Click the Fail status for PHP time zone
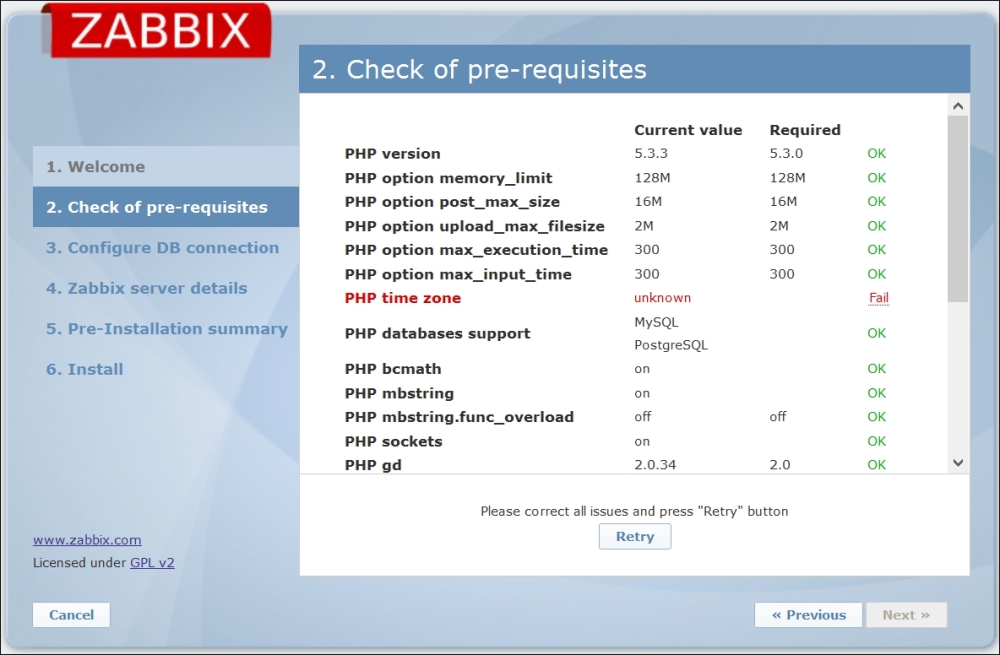This screenshot has height=655, width=1000. click(879, 298)
